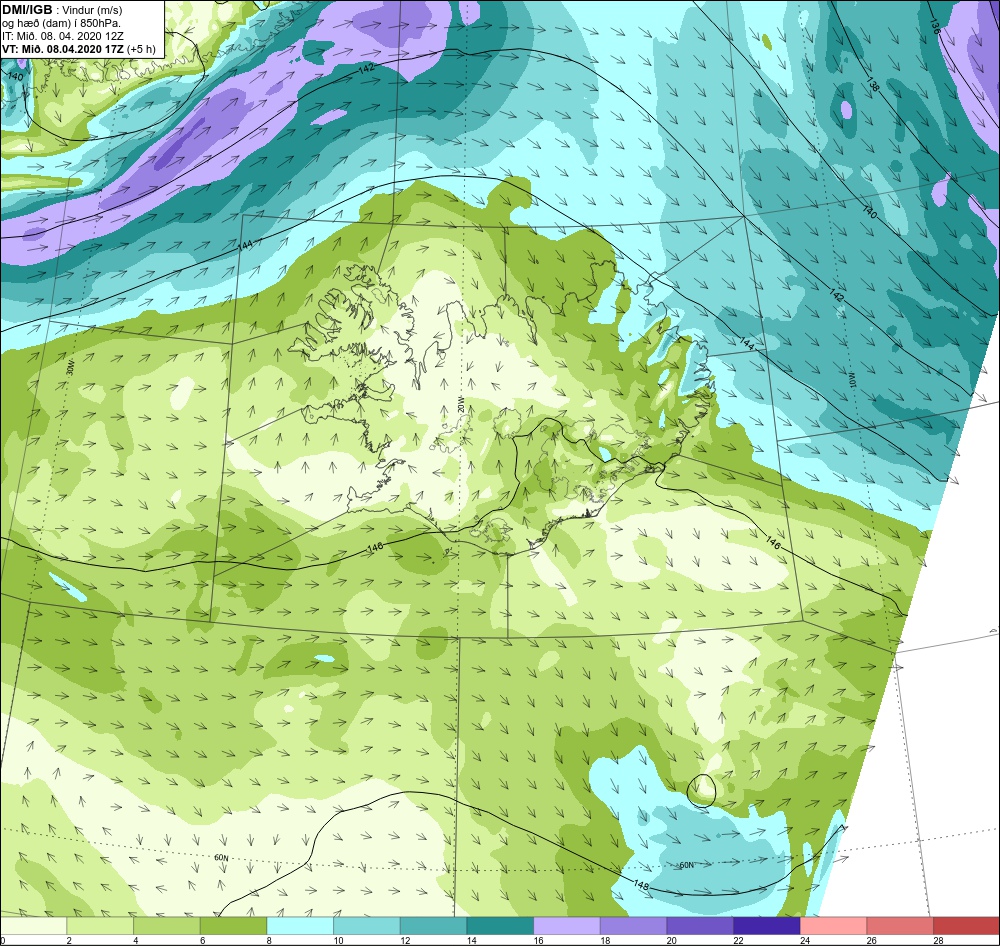Select the '30W' longitude label

click(x=70, y=369)
